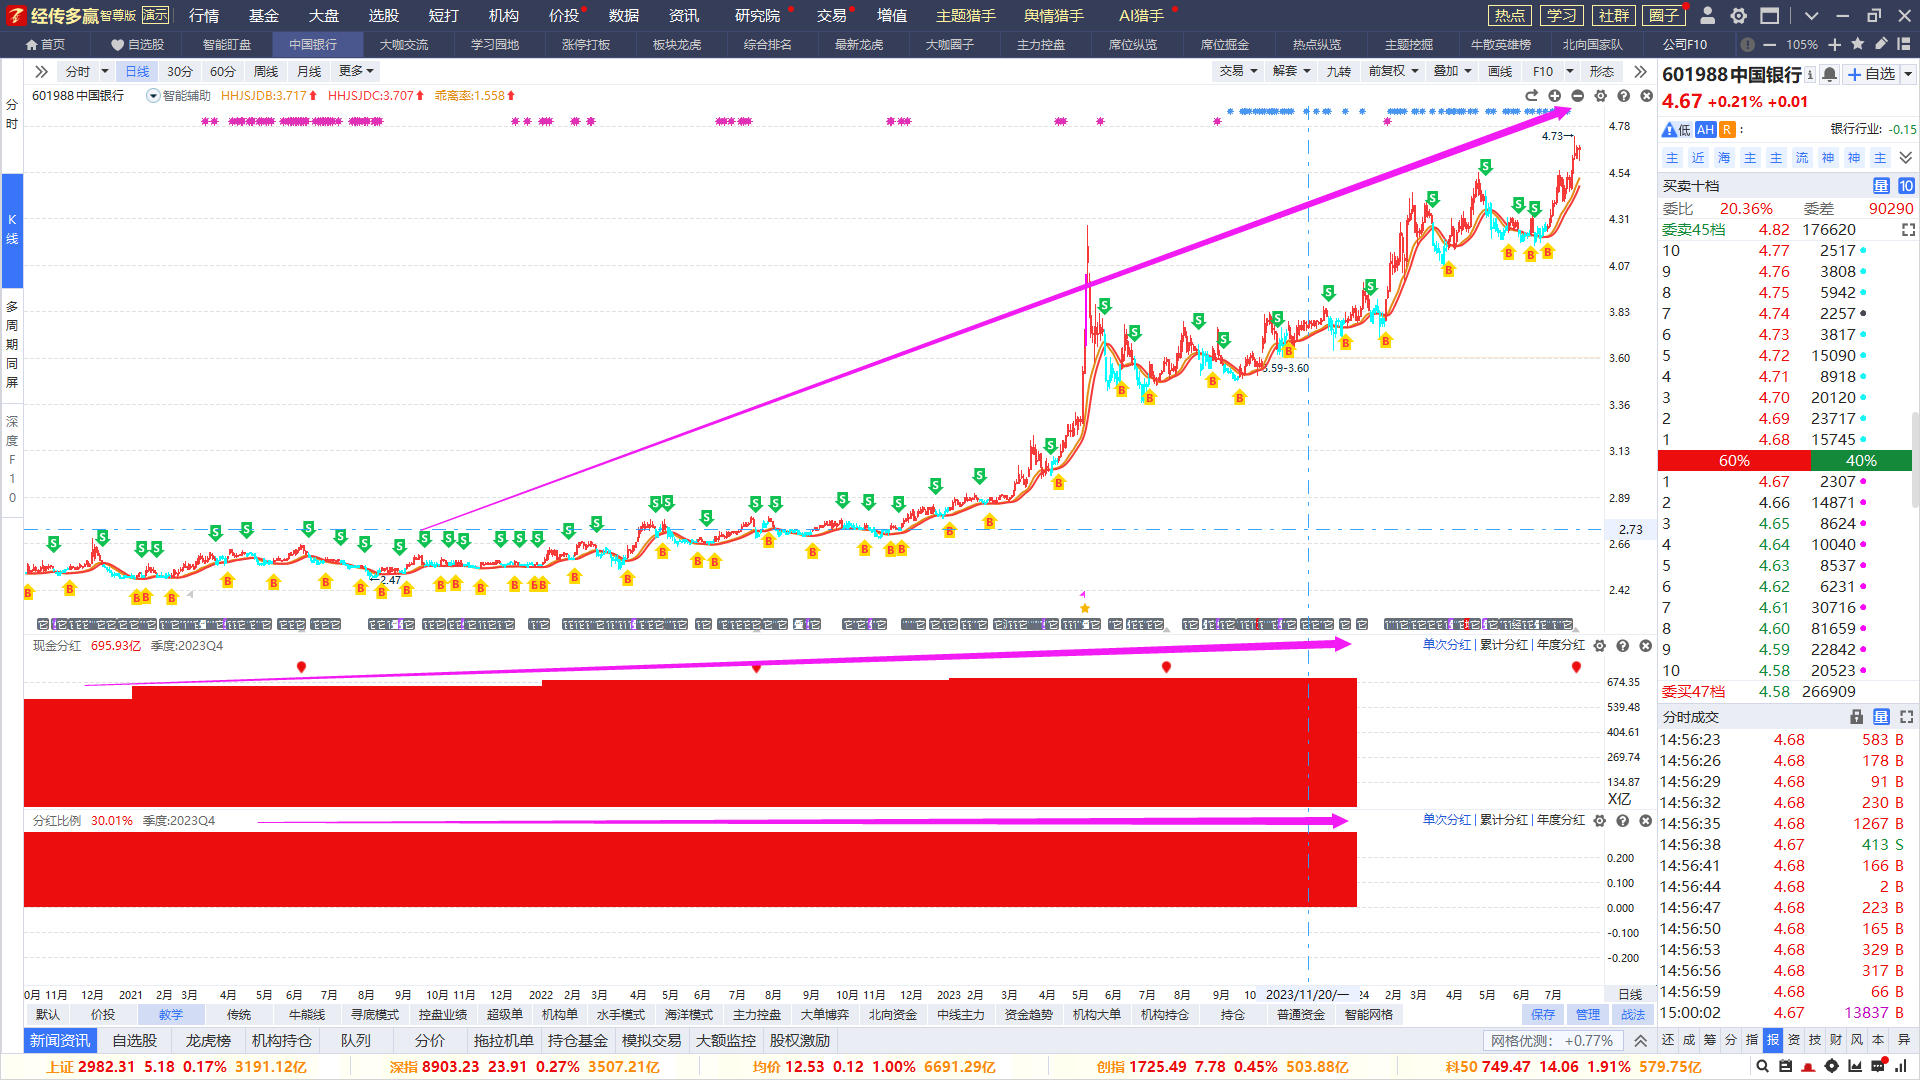Click the search magnifier in status bar
The width and height of the screenshot is (1920, 1080).
(1762, 1067)
